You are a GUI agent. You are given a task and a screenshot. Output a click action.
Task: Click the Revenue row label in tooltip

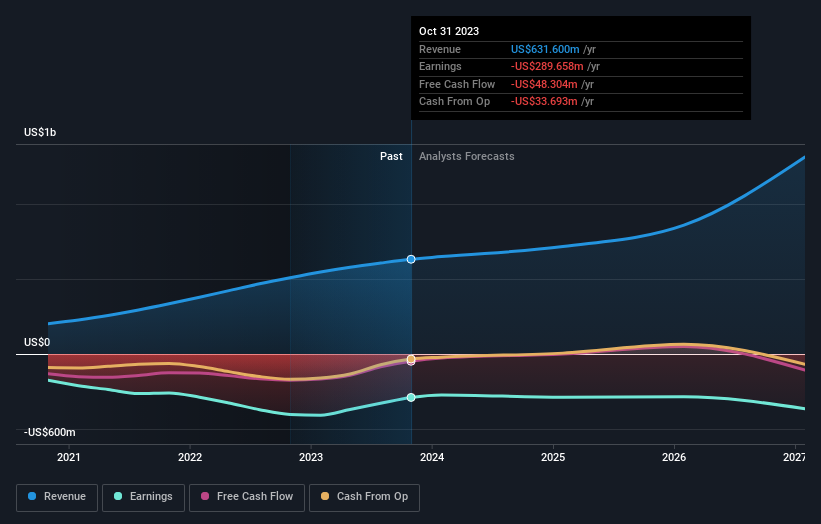pos(440,49)
